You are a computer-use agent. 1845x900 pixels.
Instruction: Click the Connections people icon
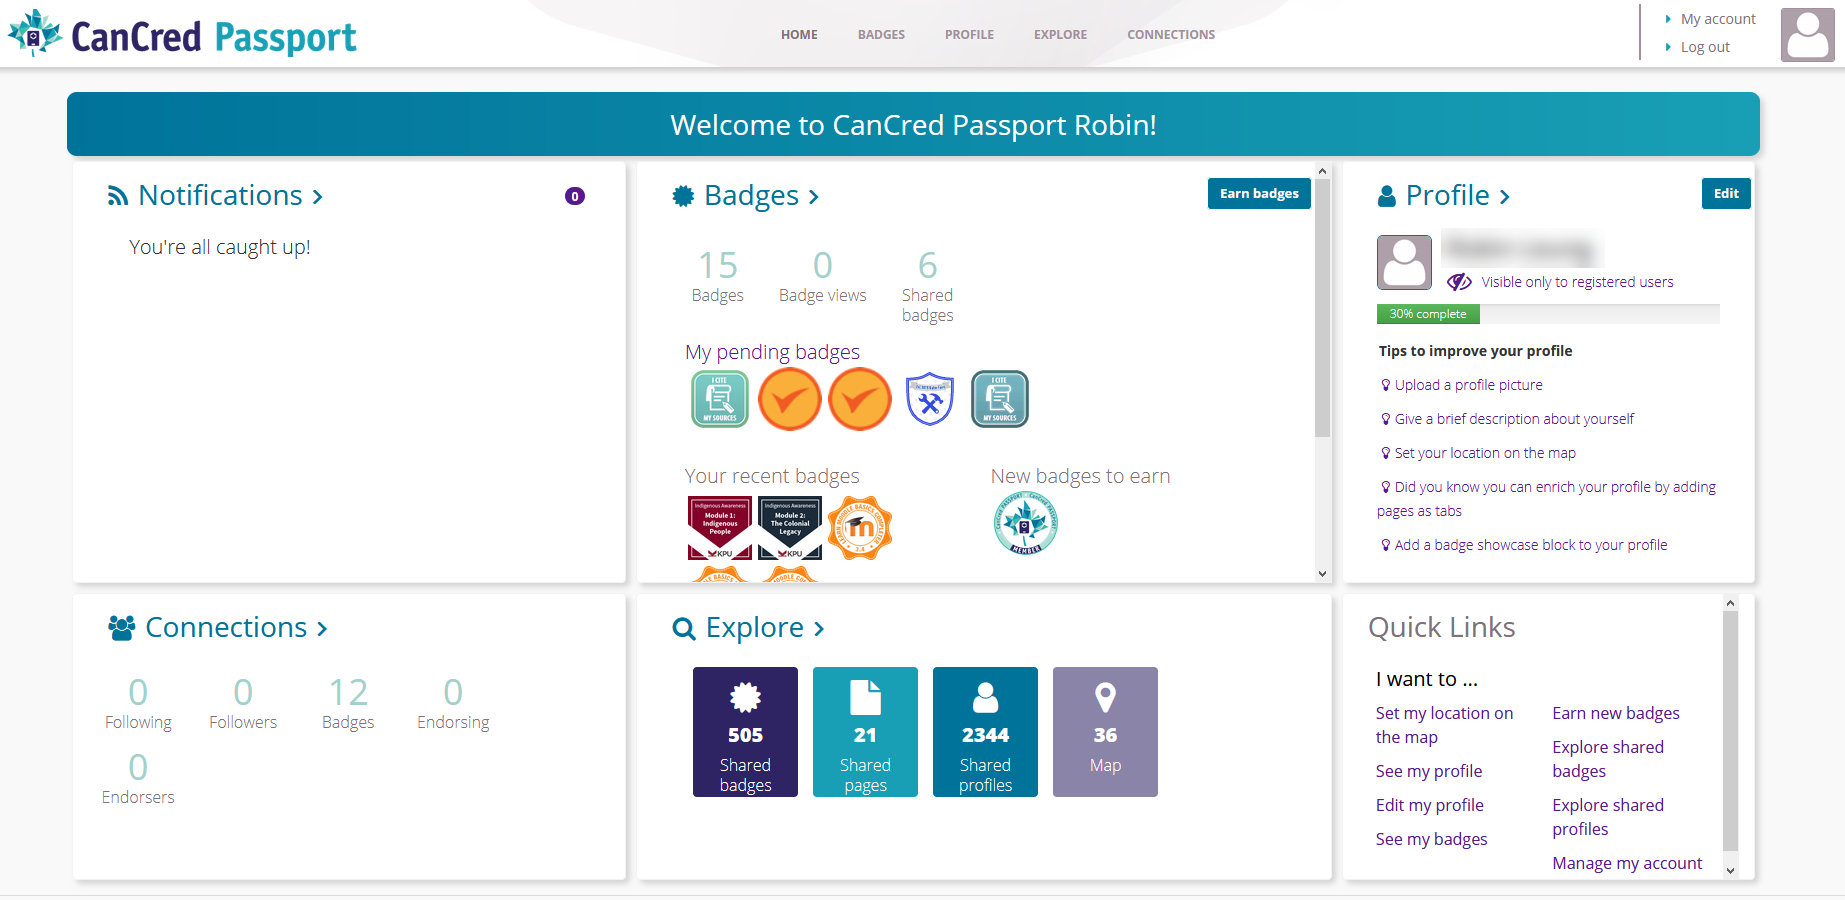[122, 628]
